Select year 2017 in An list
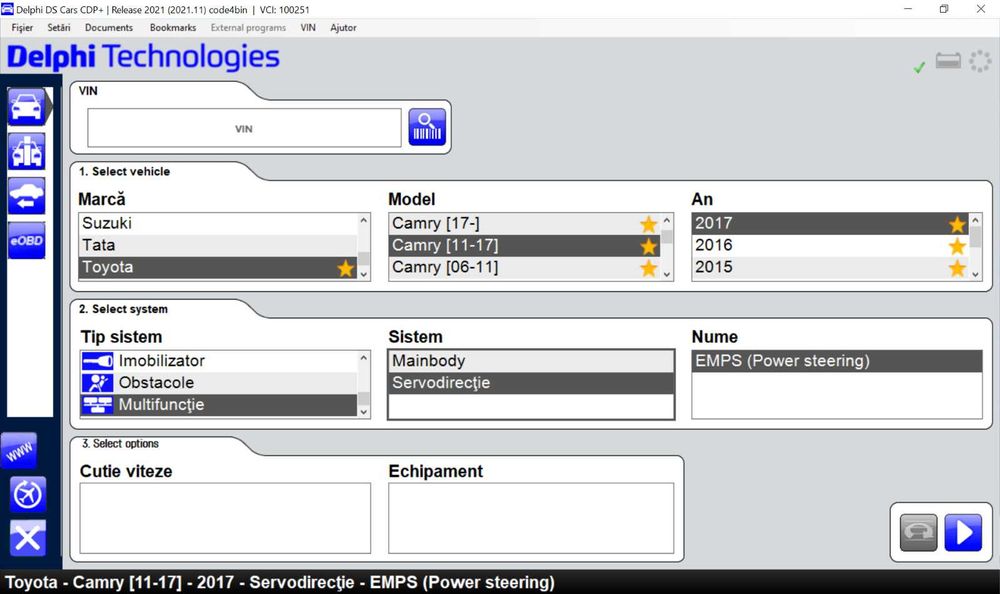 point(830,223)
